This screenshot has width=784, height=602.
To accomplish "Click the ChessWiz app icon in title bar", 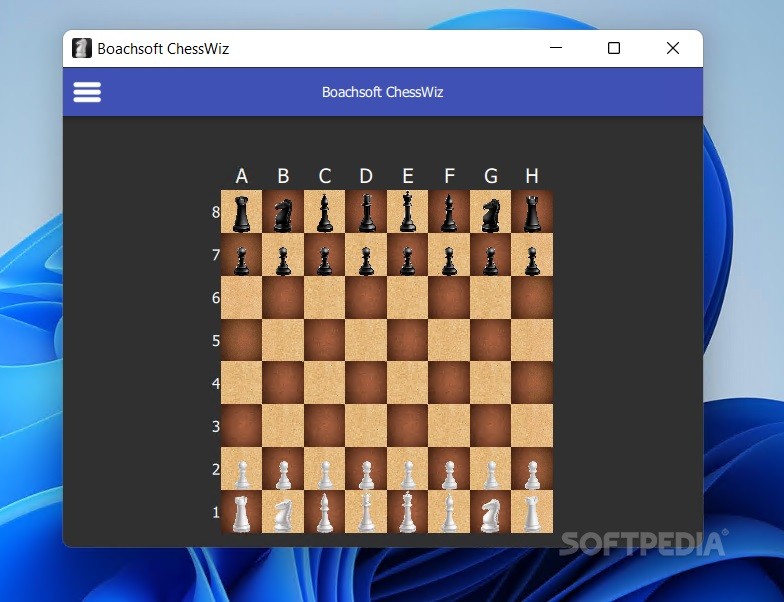I will (x=82, y=48).
